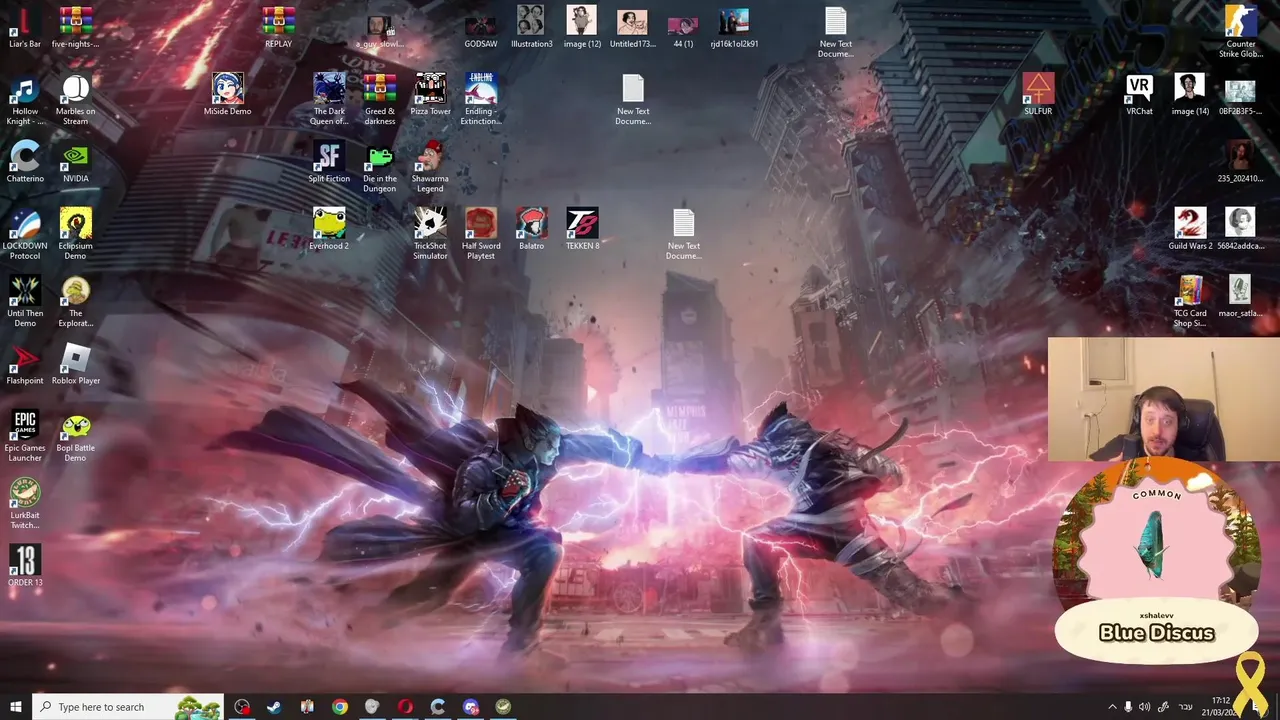Launch the Balatro desktop shortcut

pyautogui.click(x=531, y=230)
